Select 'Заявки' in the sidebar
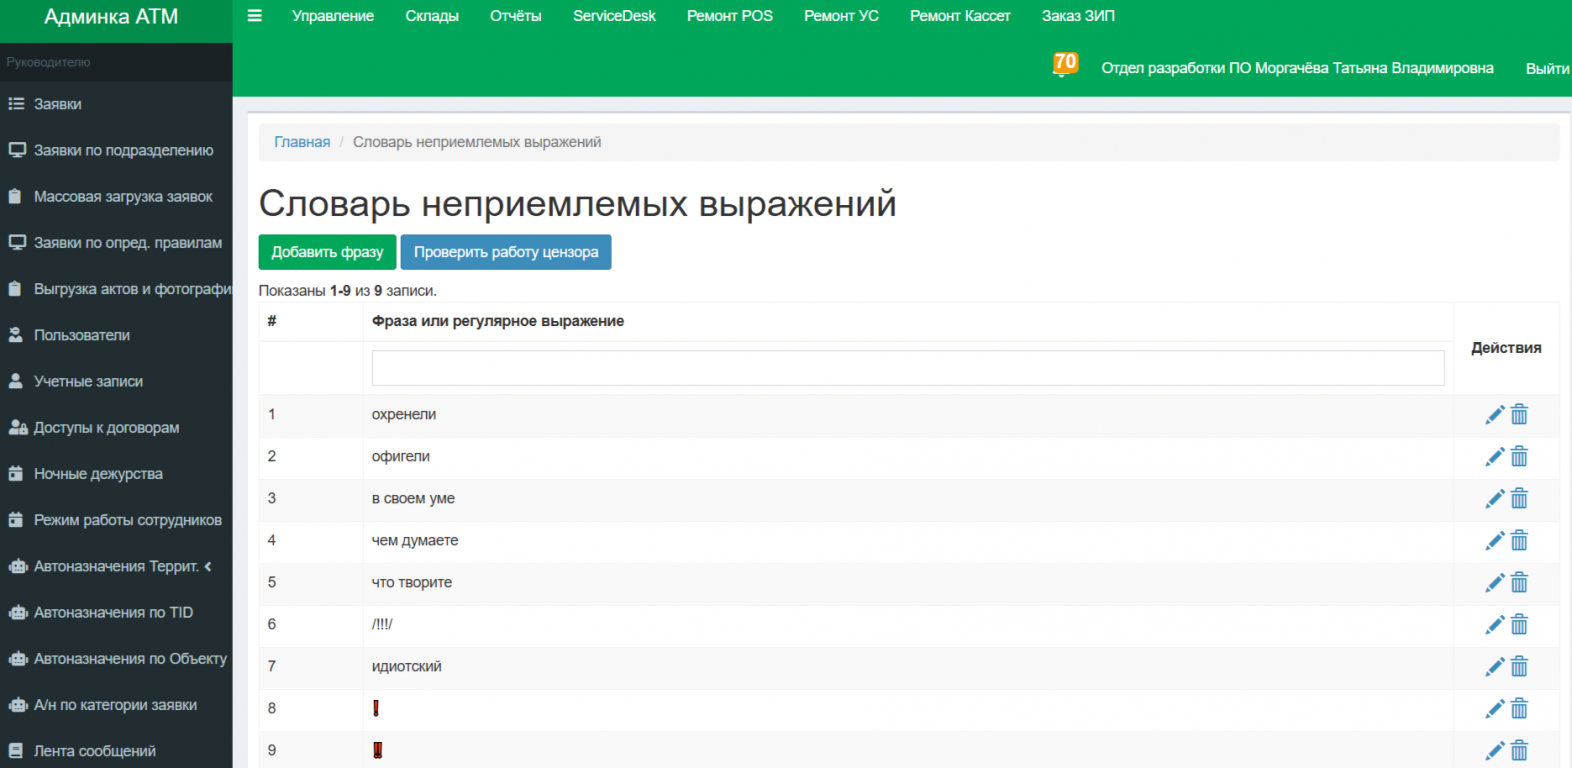The width and height of the screenshot is (1572, 768). 58,104
